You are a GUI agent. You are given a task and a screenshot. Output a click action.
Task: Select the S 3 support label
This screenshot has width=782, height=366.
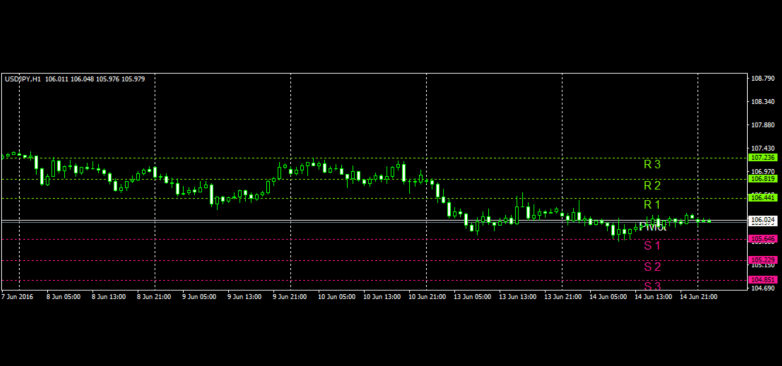(652, 286)
